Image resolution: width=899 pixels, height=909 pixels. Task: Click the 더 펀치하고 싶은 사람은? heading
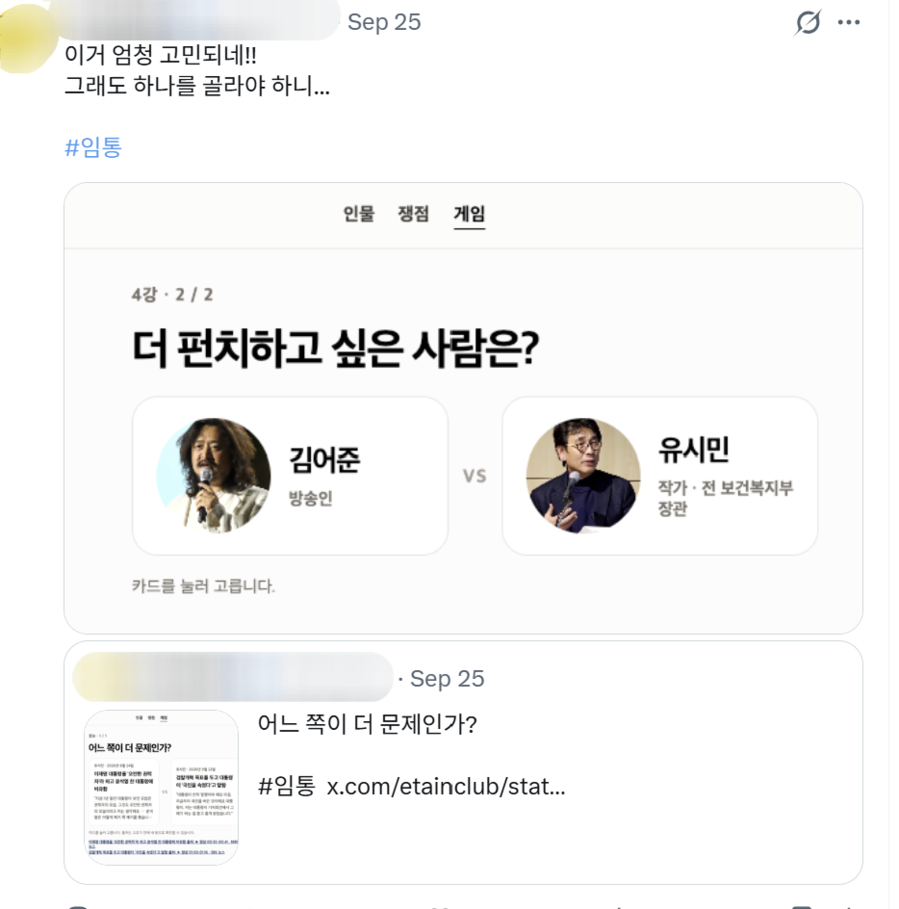click(x=336, y=348)
